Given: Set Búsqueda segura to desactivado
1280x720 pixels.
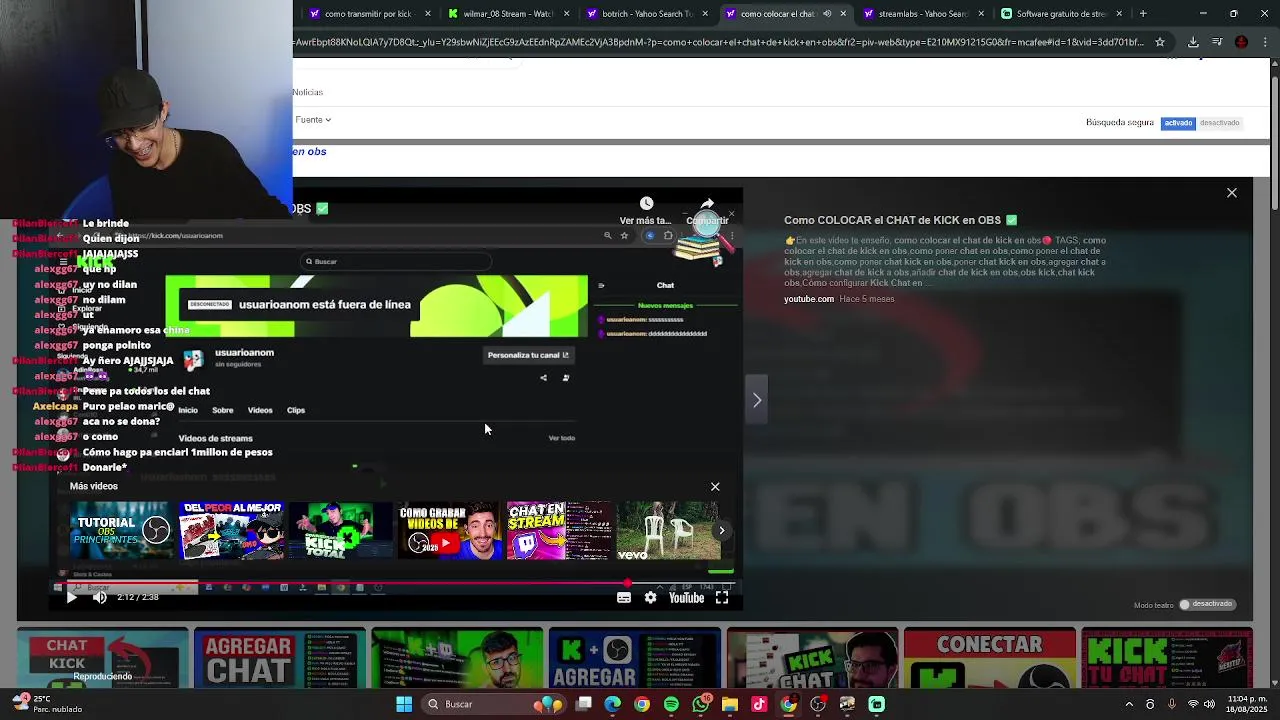Looking at the screenshot, I should point(1219,123).
